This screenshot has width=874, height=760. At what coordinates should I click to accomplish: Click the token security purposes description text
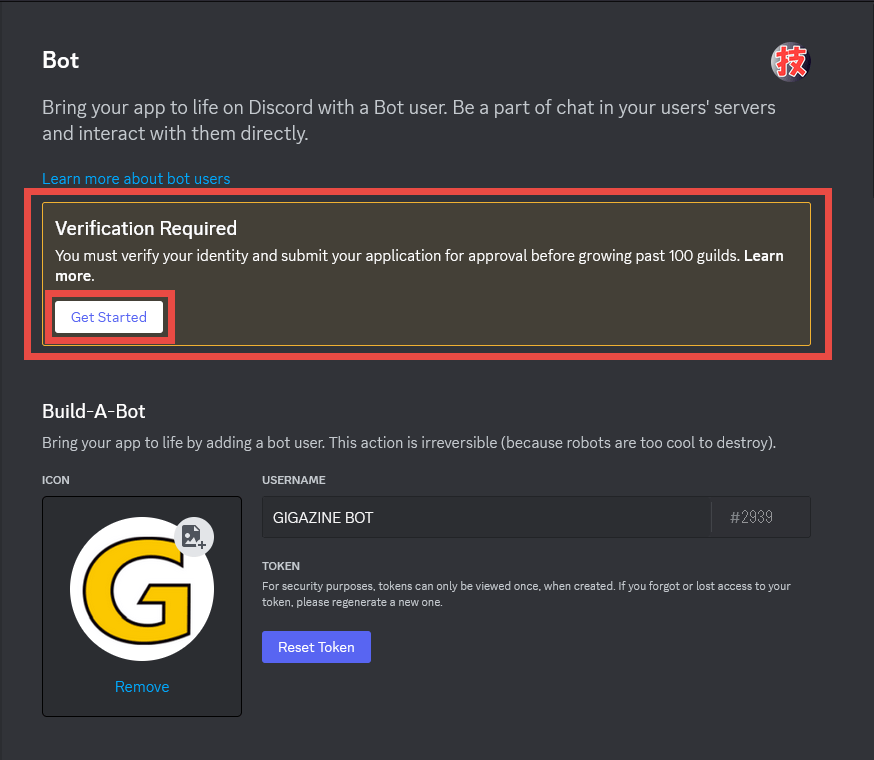tap(526, 594)
